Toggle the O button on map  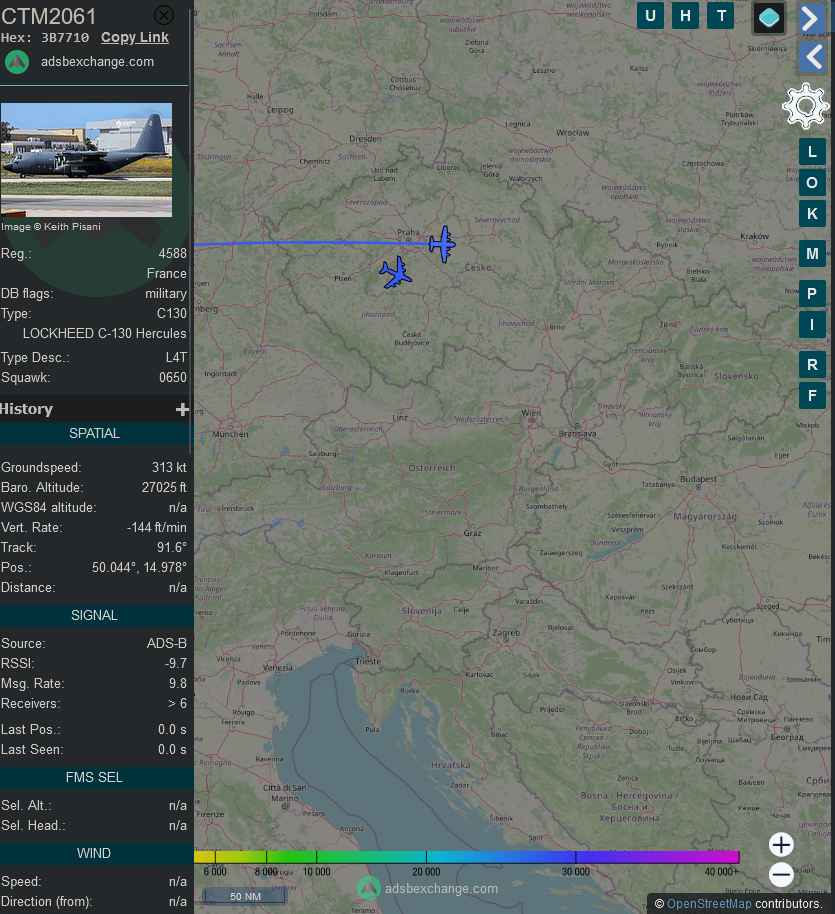pyautogui.click(x=812, y=183)
